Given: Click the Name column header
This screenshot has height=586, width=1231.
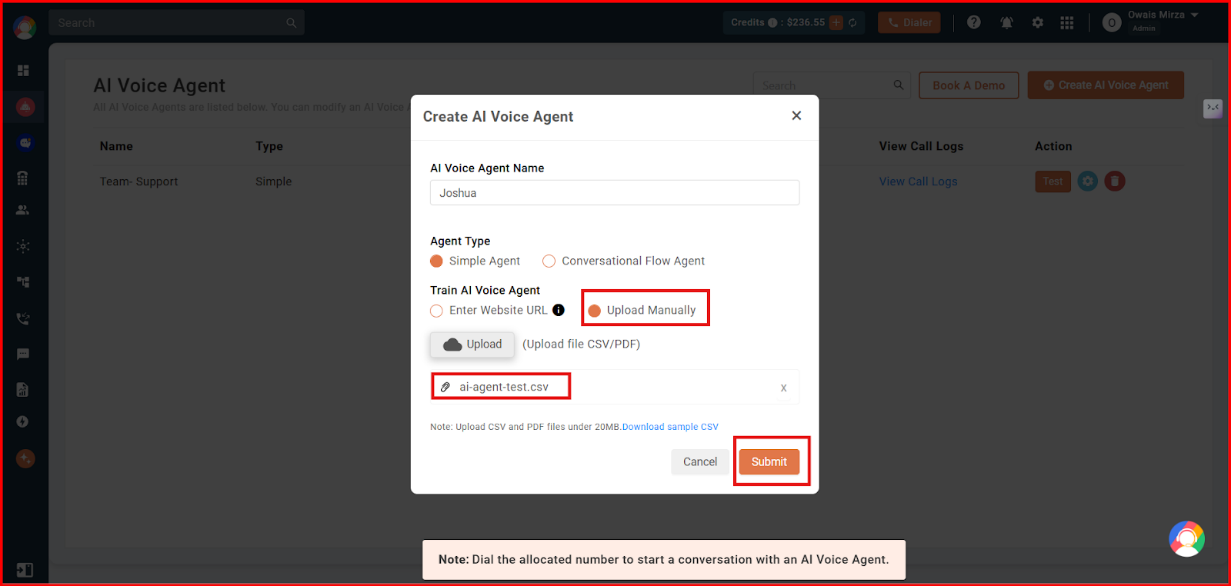Looking at the screenshot, I should [116, 146].
